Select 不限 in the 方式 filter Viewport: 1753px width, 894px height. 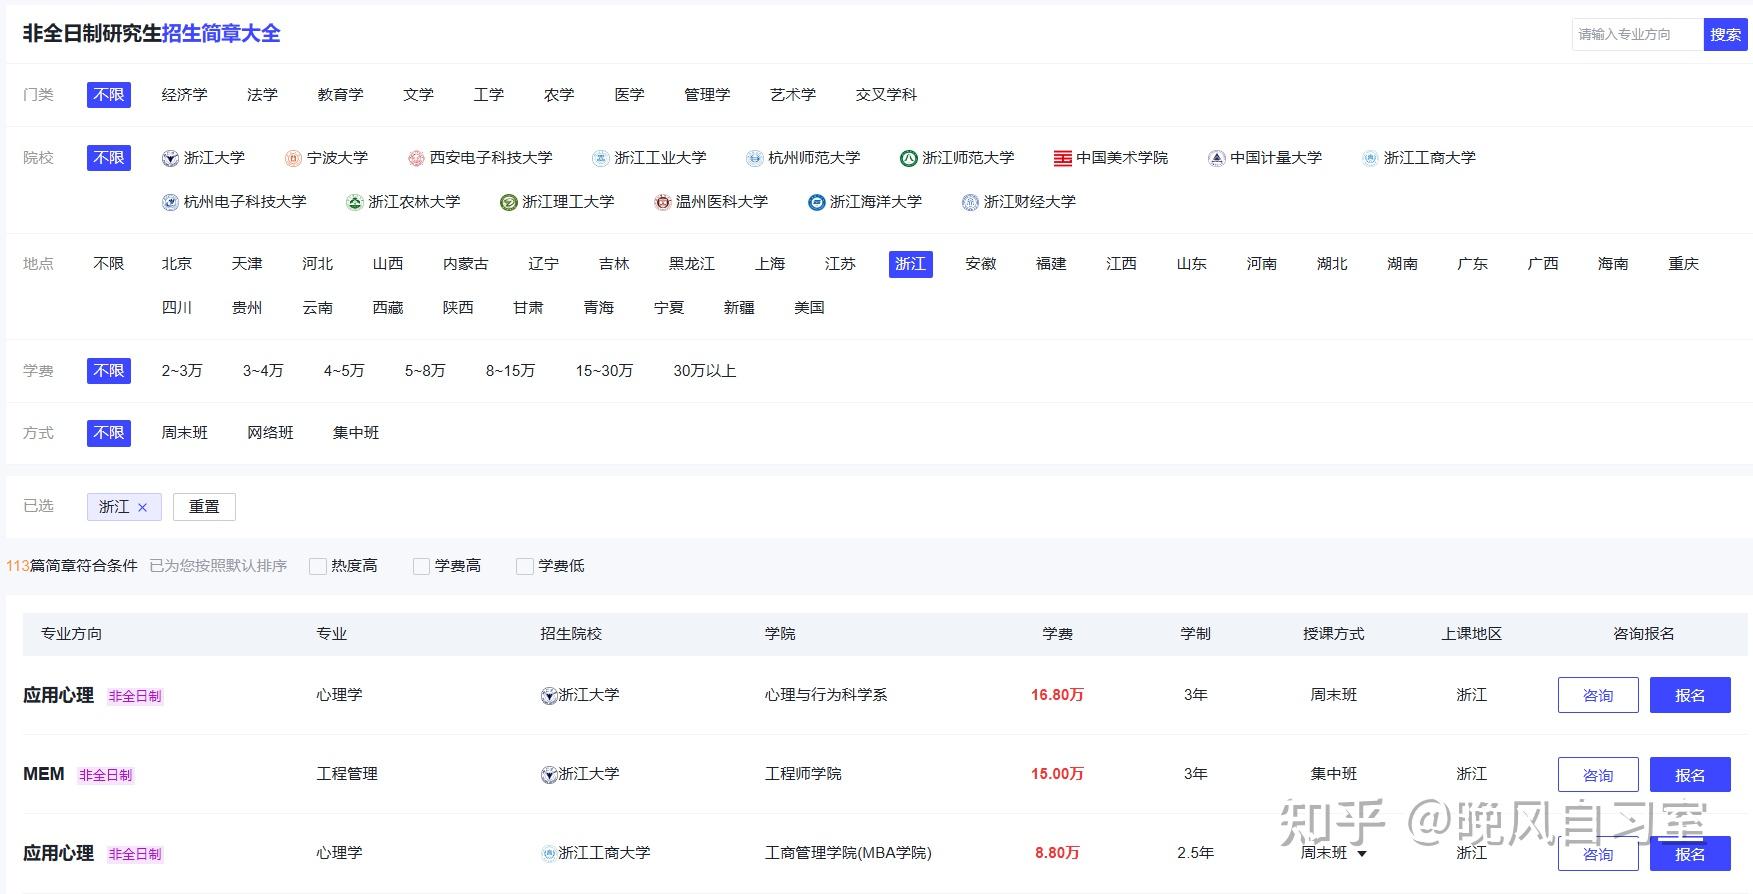click(109, 432)
